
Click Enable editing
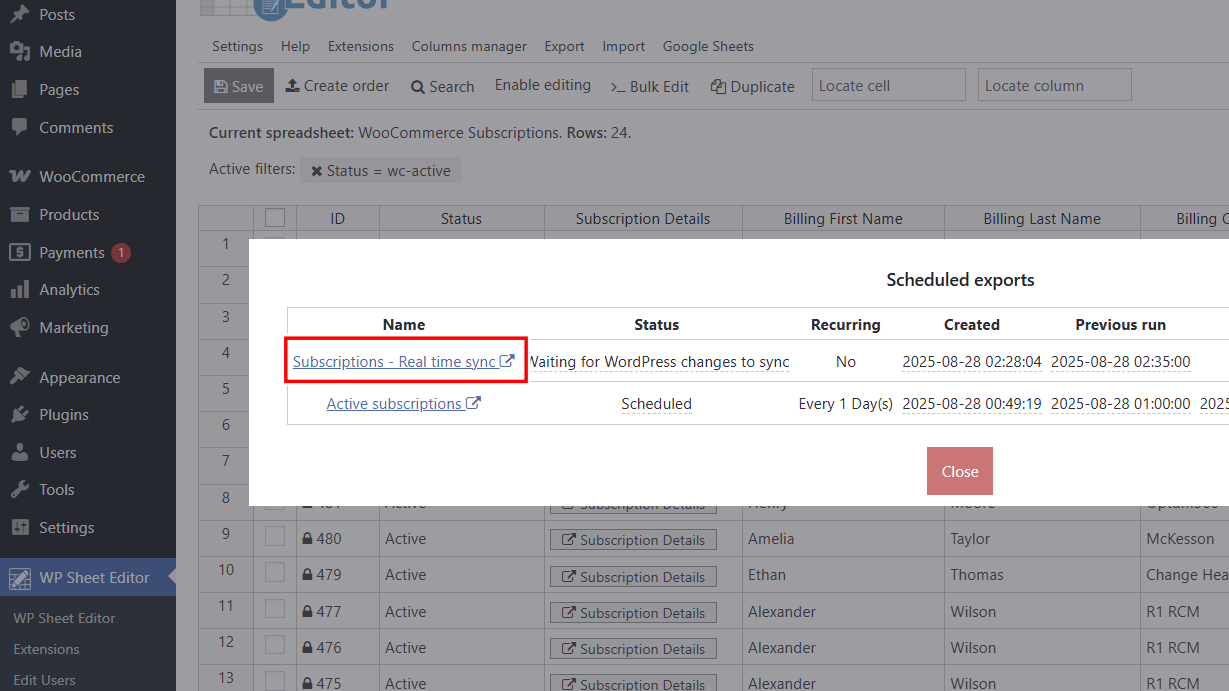pyautogui.click(x=543, y=85)
